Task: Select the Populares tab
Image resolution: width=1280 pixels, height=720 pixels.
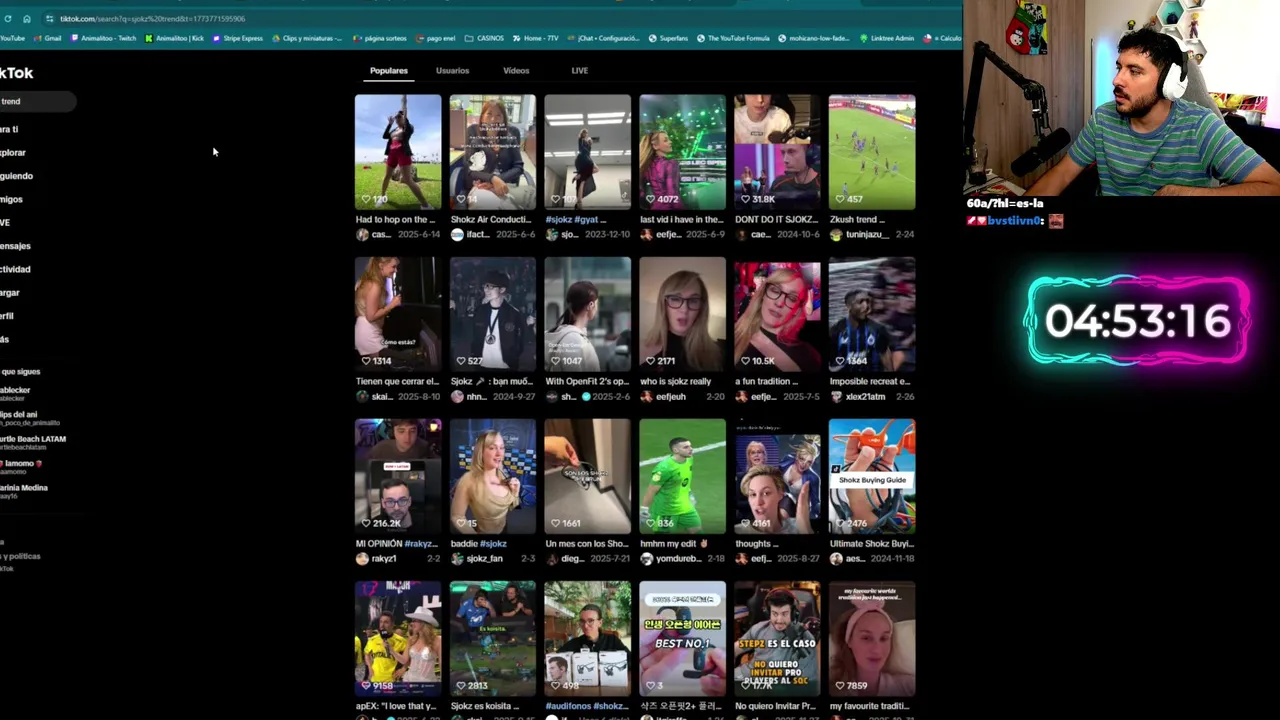Action: (388, 71)
